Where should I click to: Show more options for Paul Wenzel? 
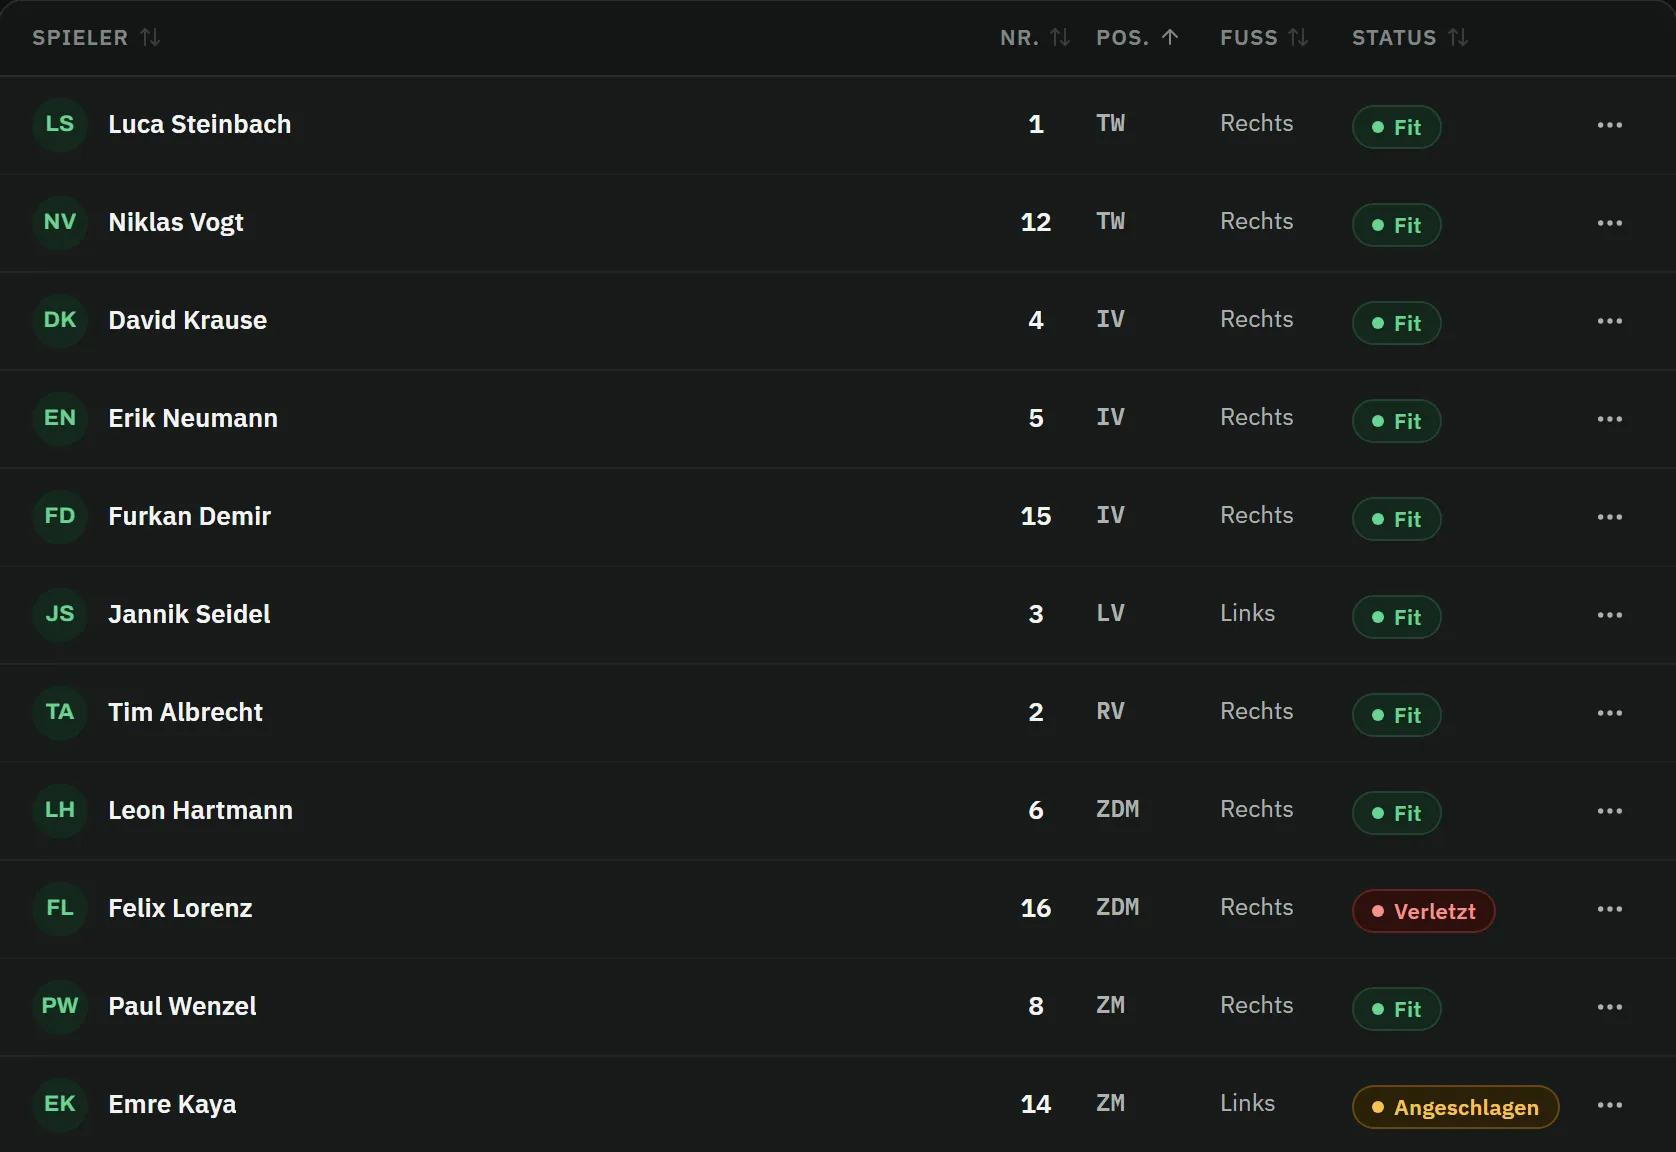pos(1610,1007)
